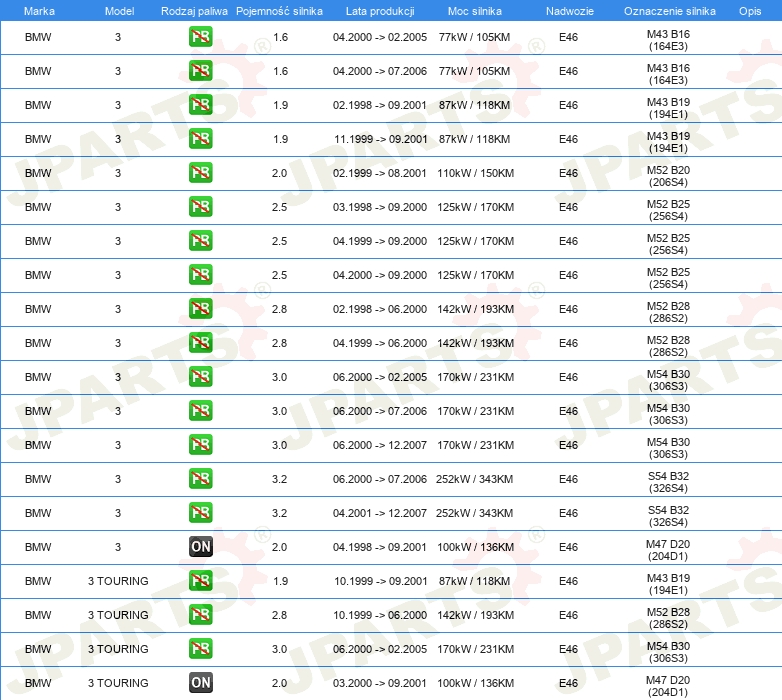Select the PB fuel icon in the 3 TOURING 2.8 row
The image size is (782, 700).
[x=201, y=615]
